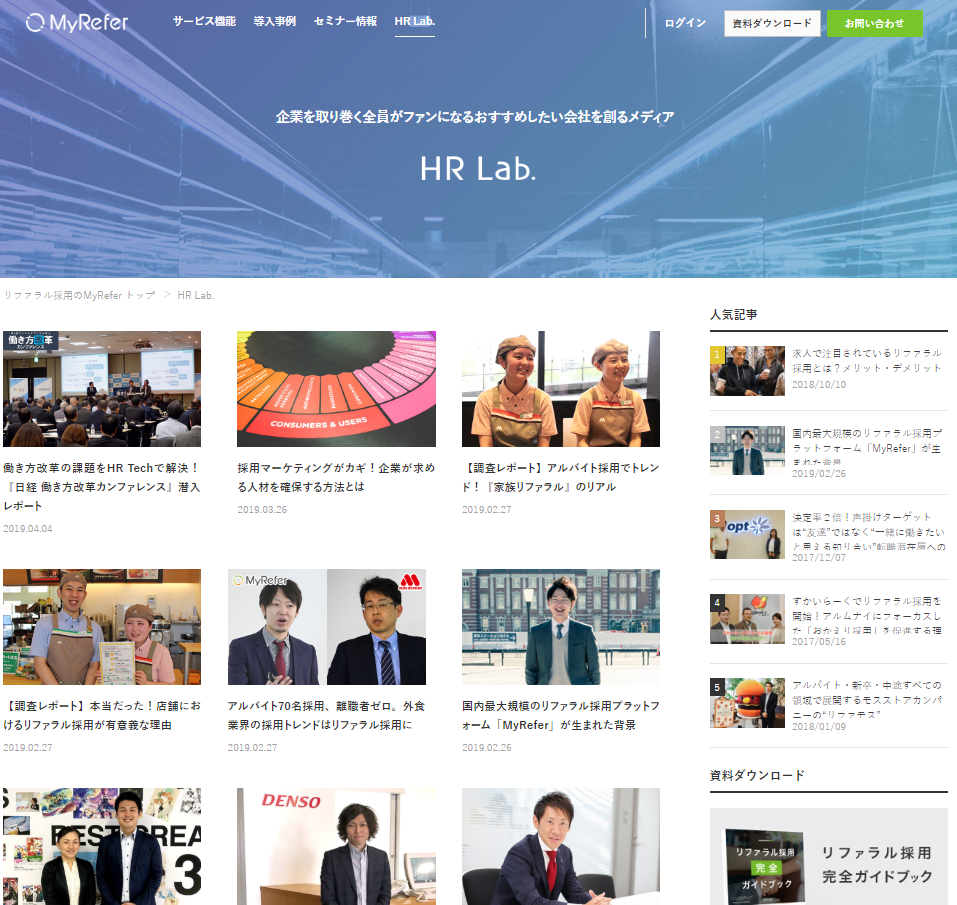Open the アルバイト70名採用、離職者ゼロ article title
Viewport: 957px width, 905px height.
[327, 715]
